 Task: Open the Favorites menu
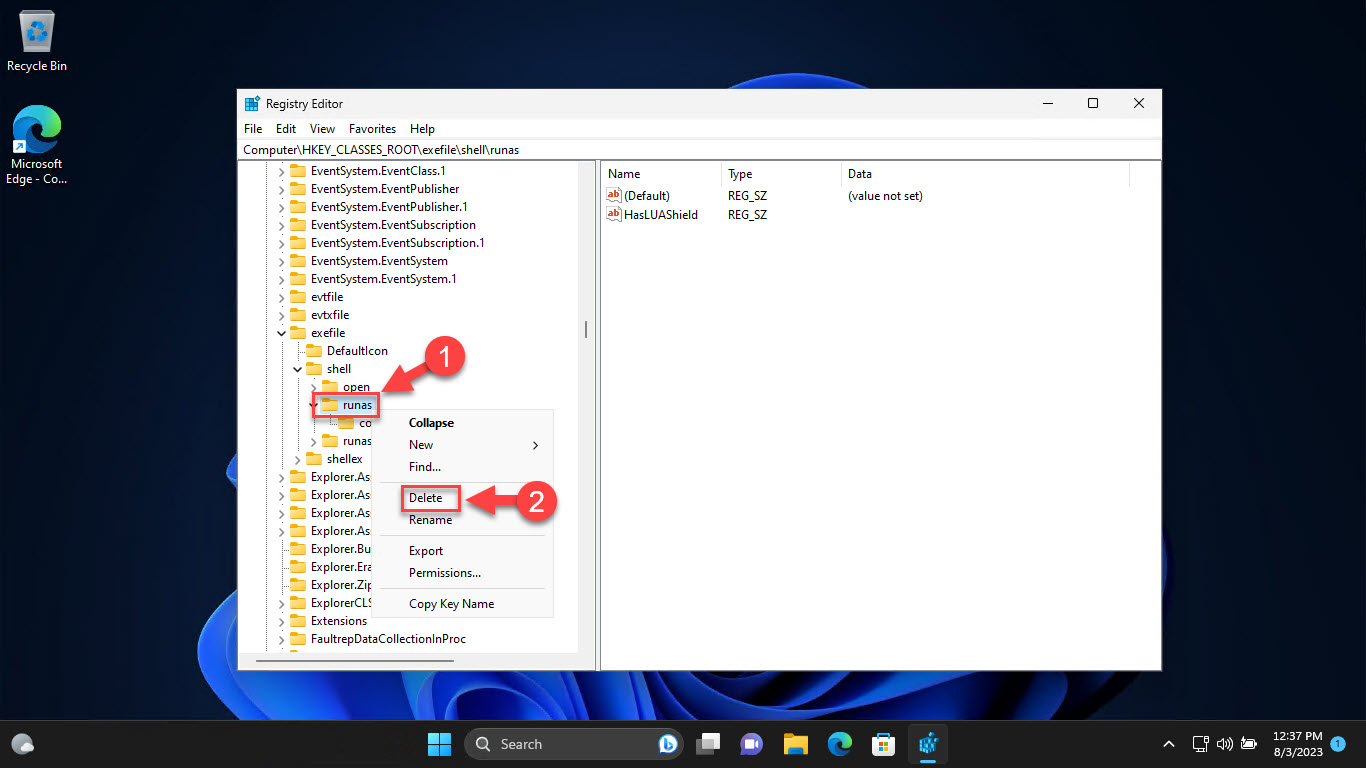372,128
